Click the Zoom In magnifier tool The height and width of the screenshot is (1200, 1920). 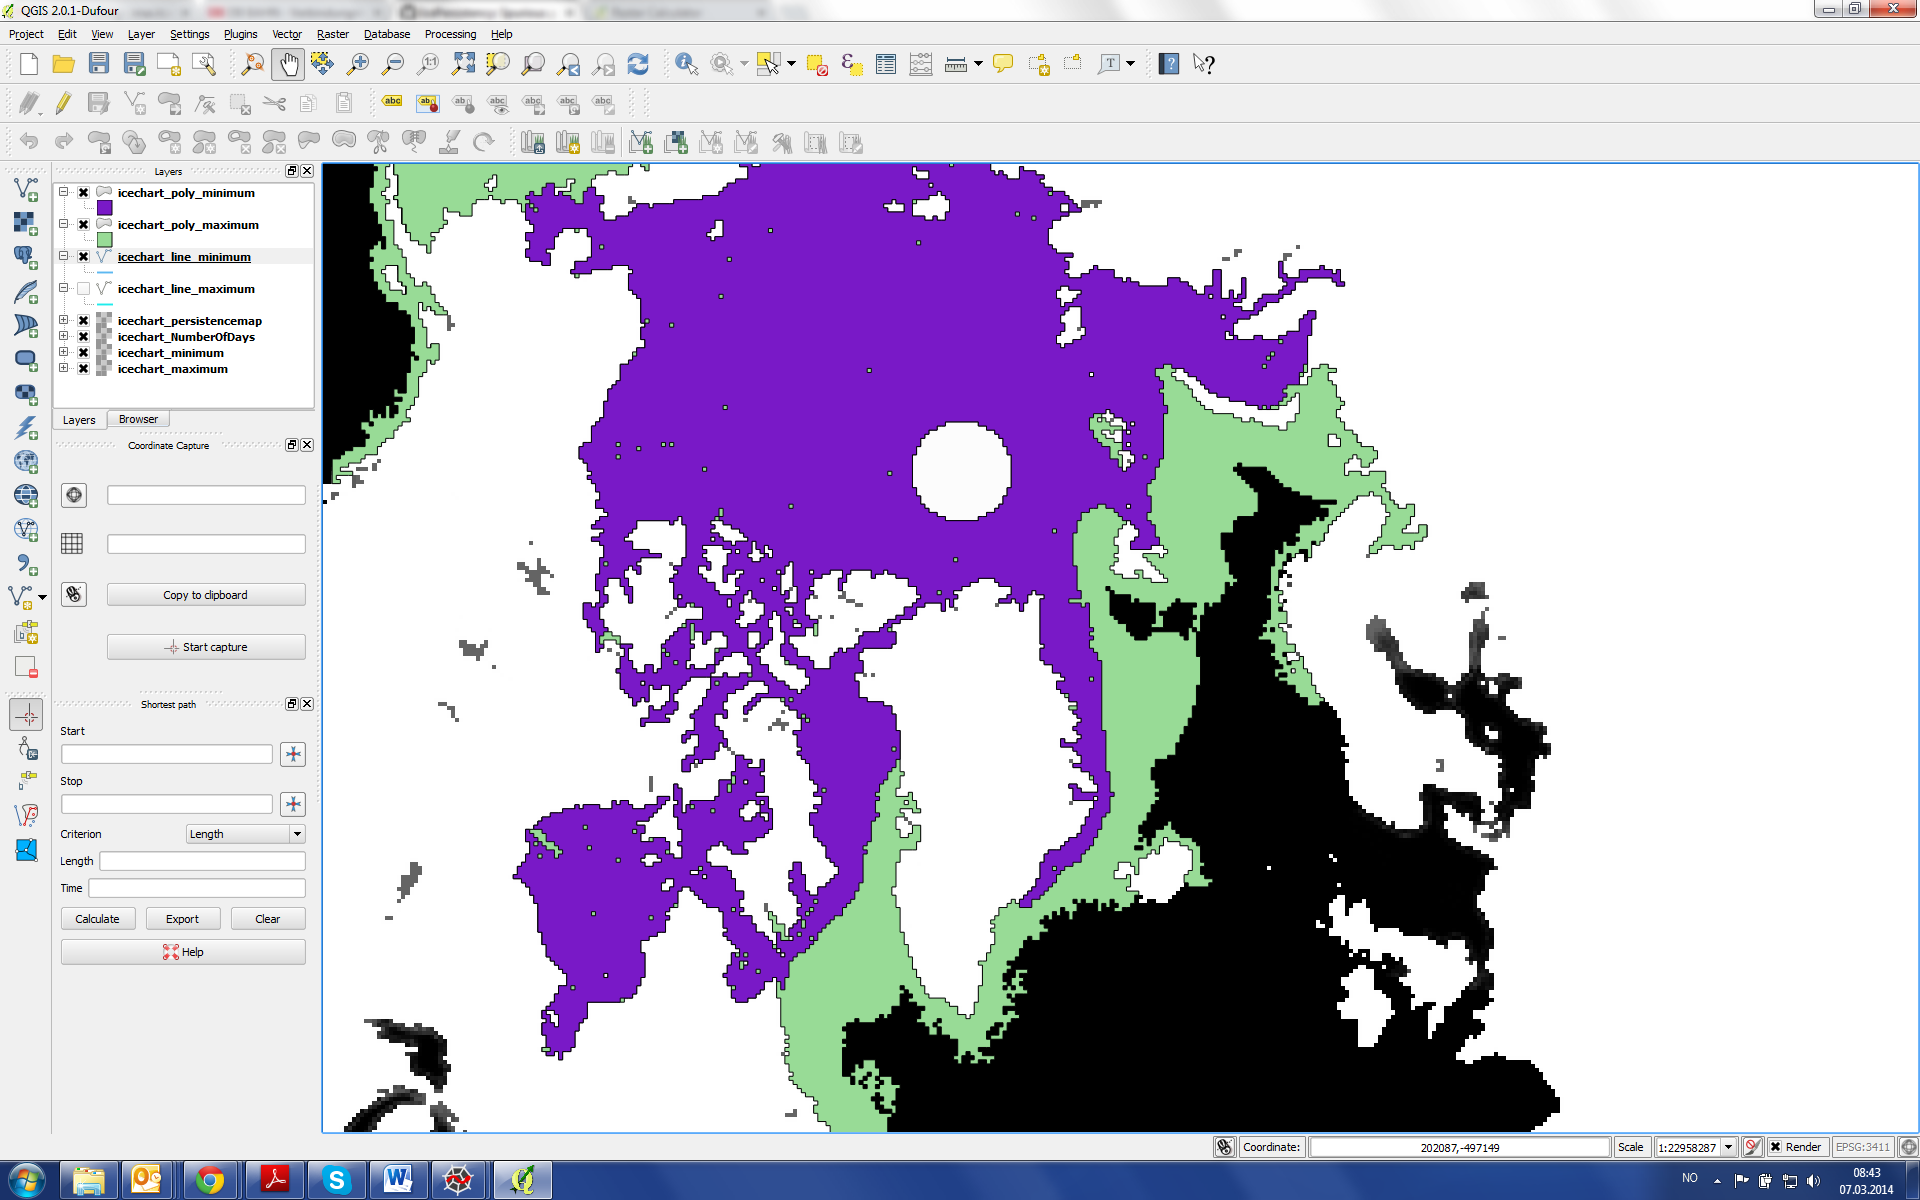click(x=357, y=64)
